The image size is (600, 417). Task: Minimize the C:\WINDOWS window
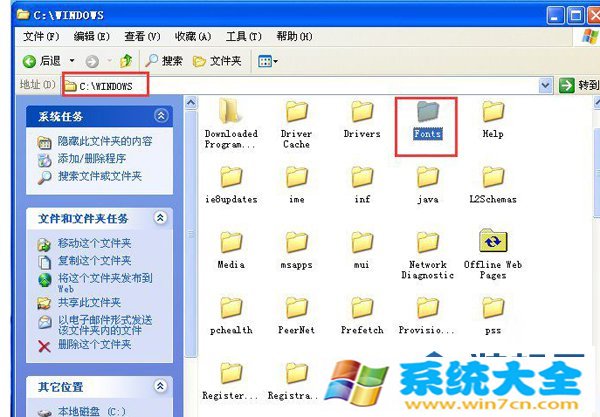tap(555, 16)
